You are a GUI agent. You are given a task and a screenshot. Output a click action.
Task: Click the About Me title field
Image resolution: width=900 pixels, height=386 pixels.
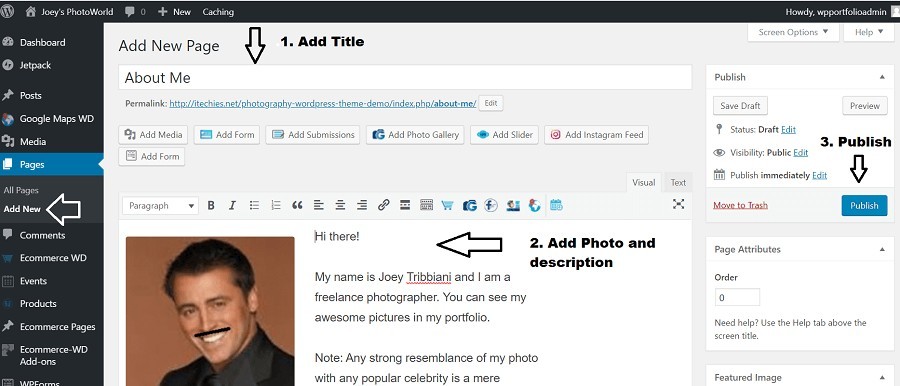[405, 78]
